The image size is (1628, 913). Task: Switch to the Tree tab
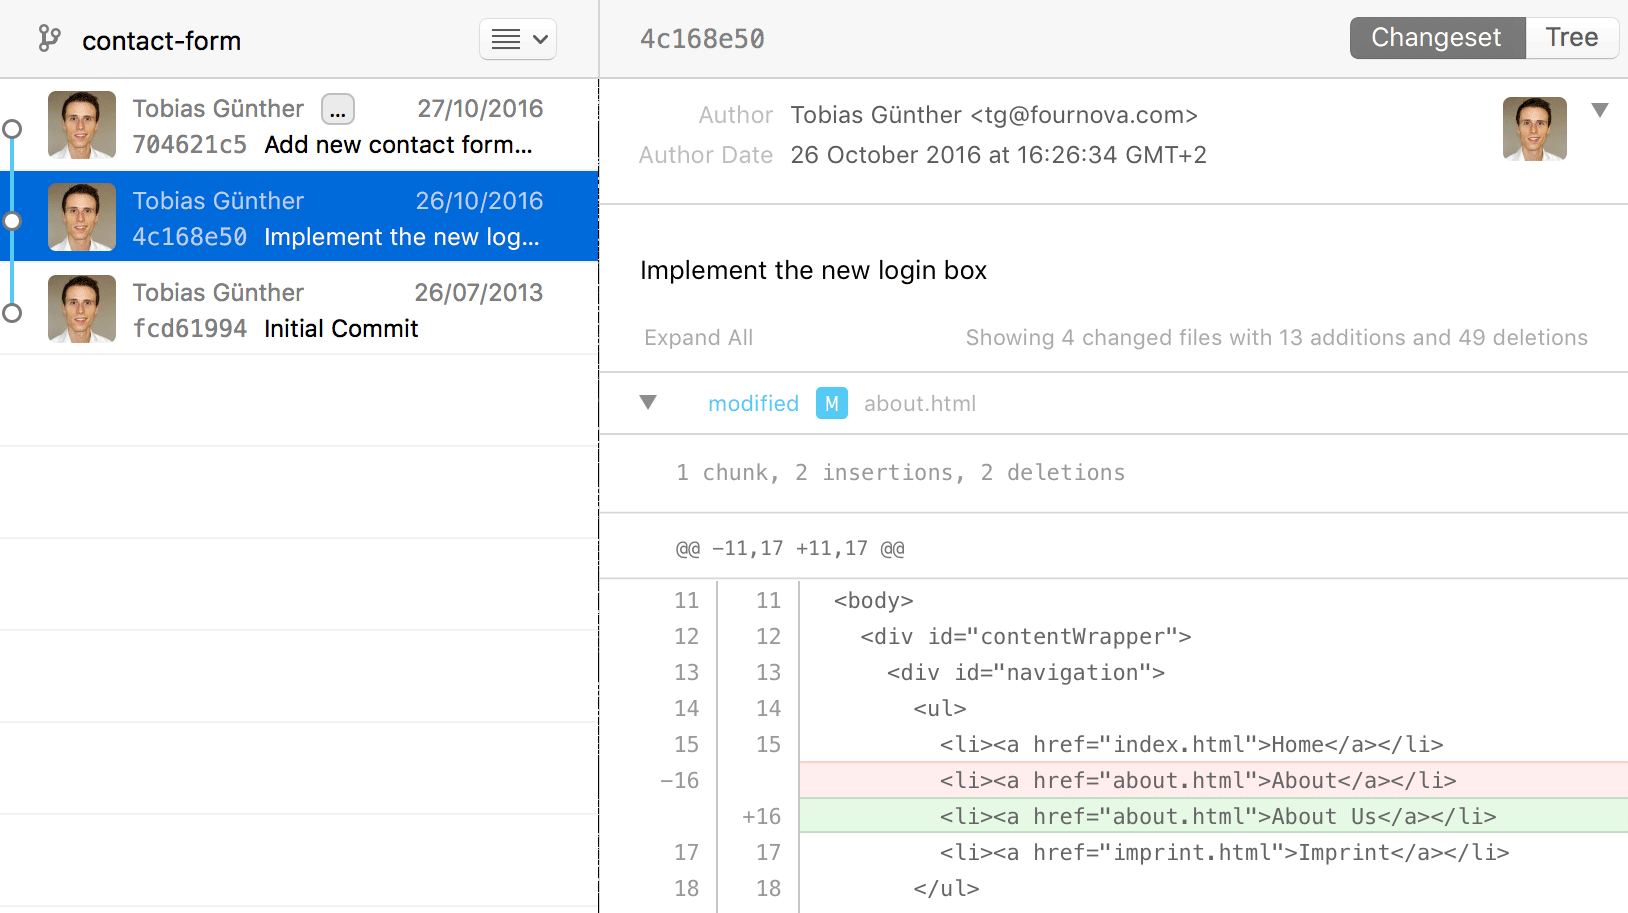(x=1571, y=37)
